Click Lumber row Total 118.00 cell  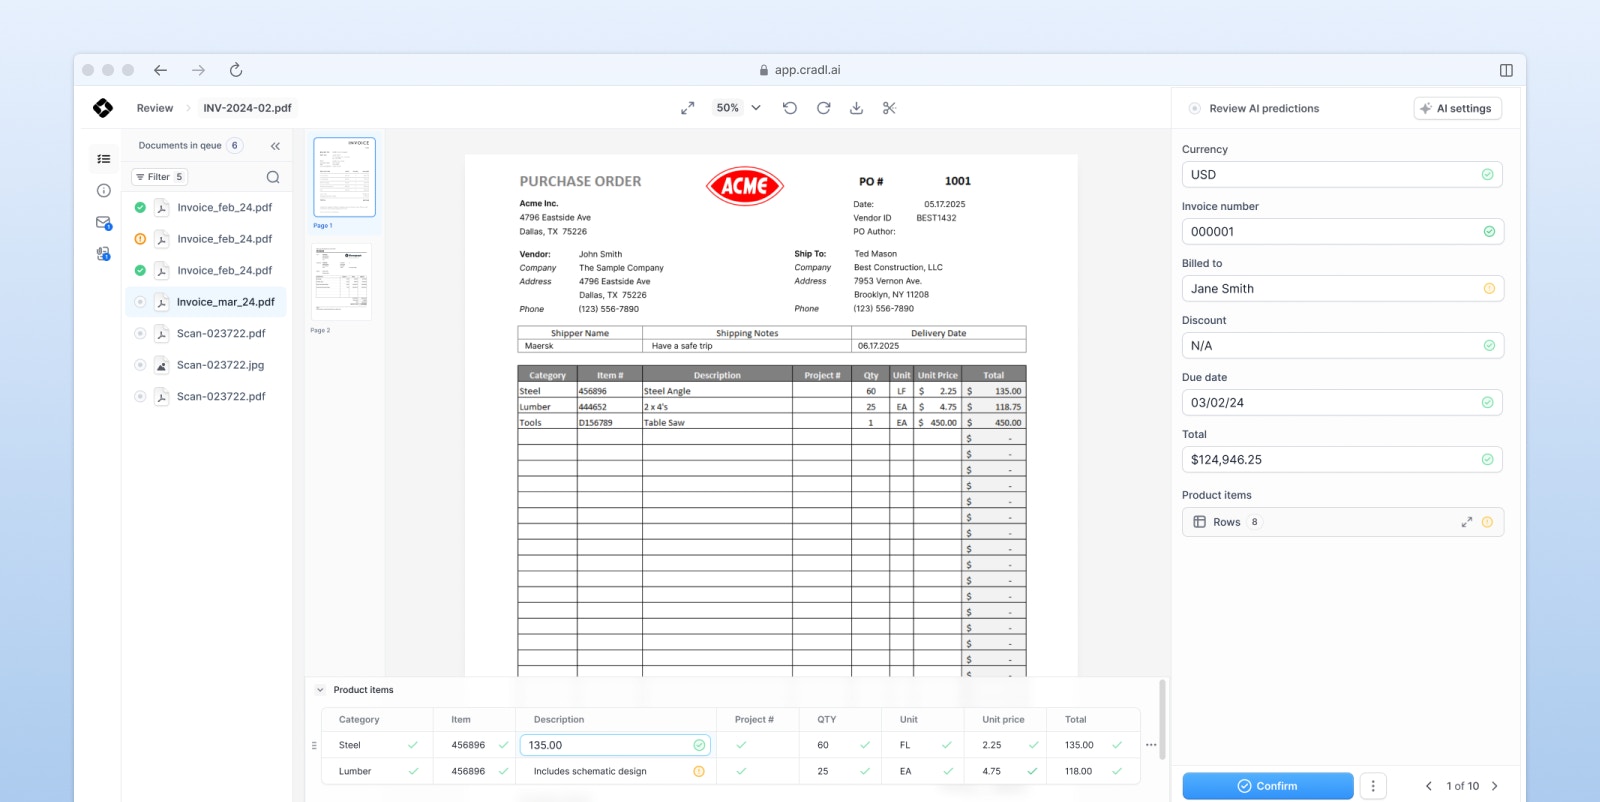point(1093,771)
